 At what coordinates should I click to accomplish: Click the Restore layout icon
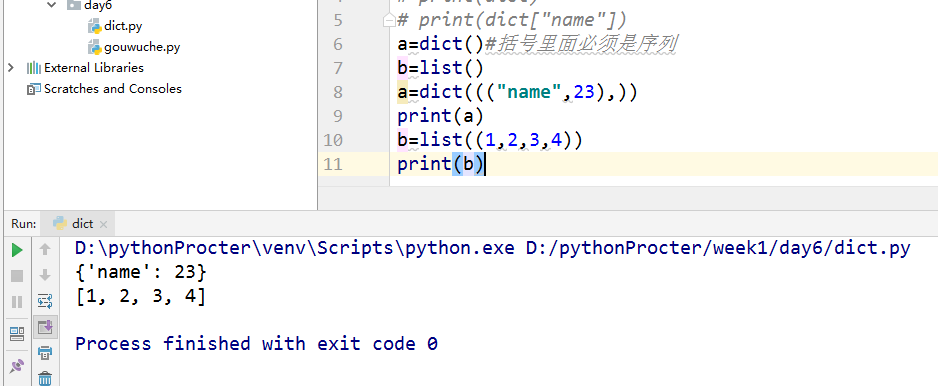pos(17,333)
